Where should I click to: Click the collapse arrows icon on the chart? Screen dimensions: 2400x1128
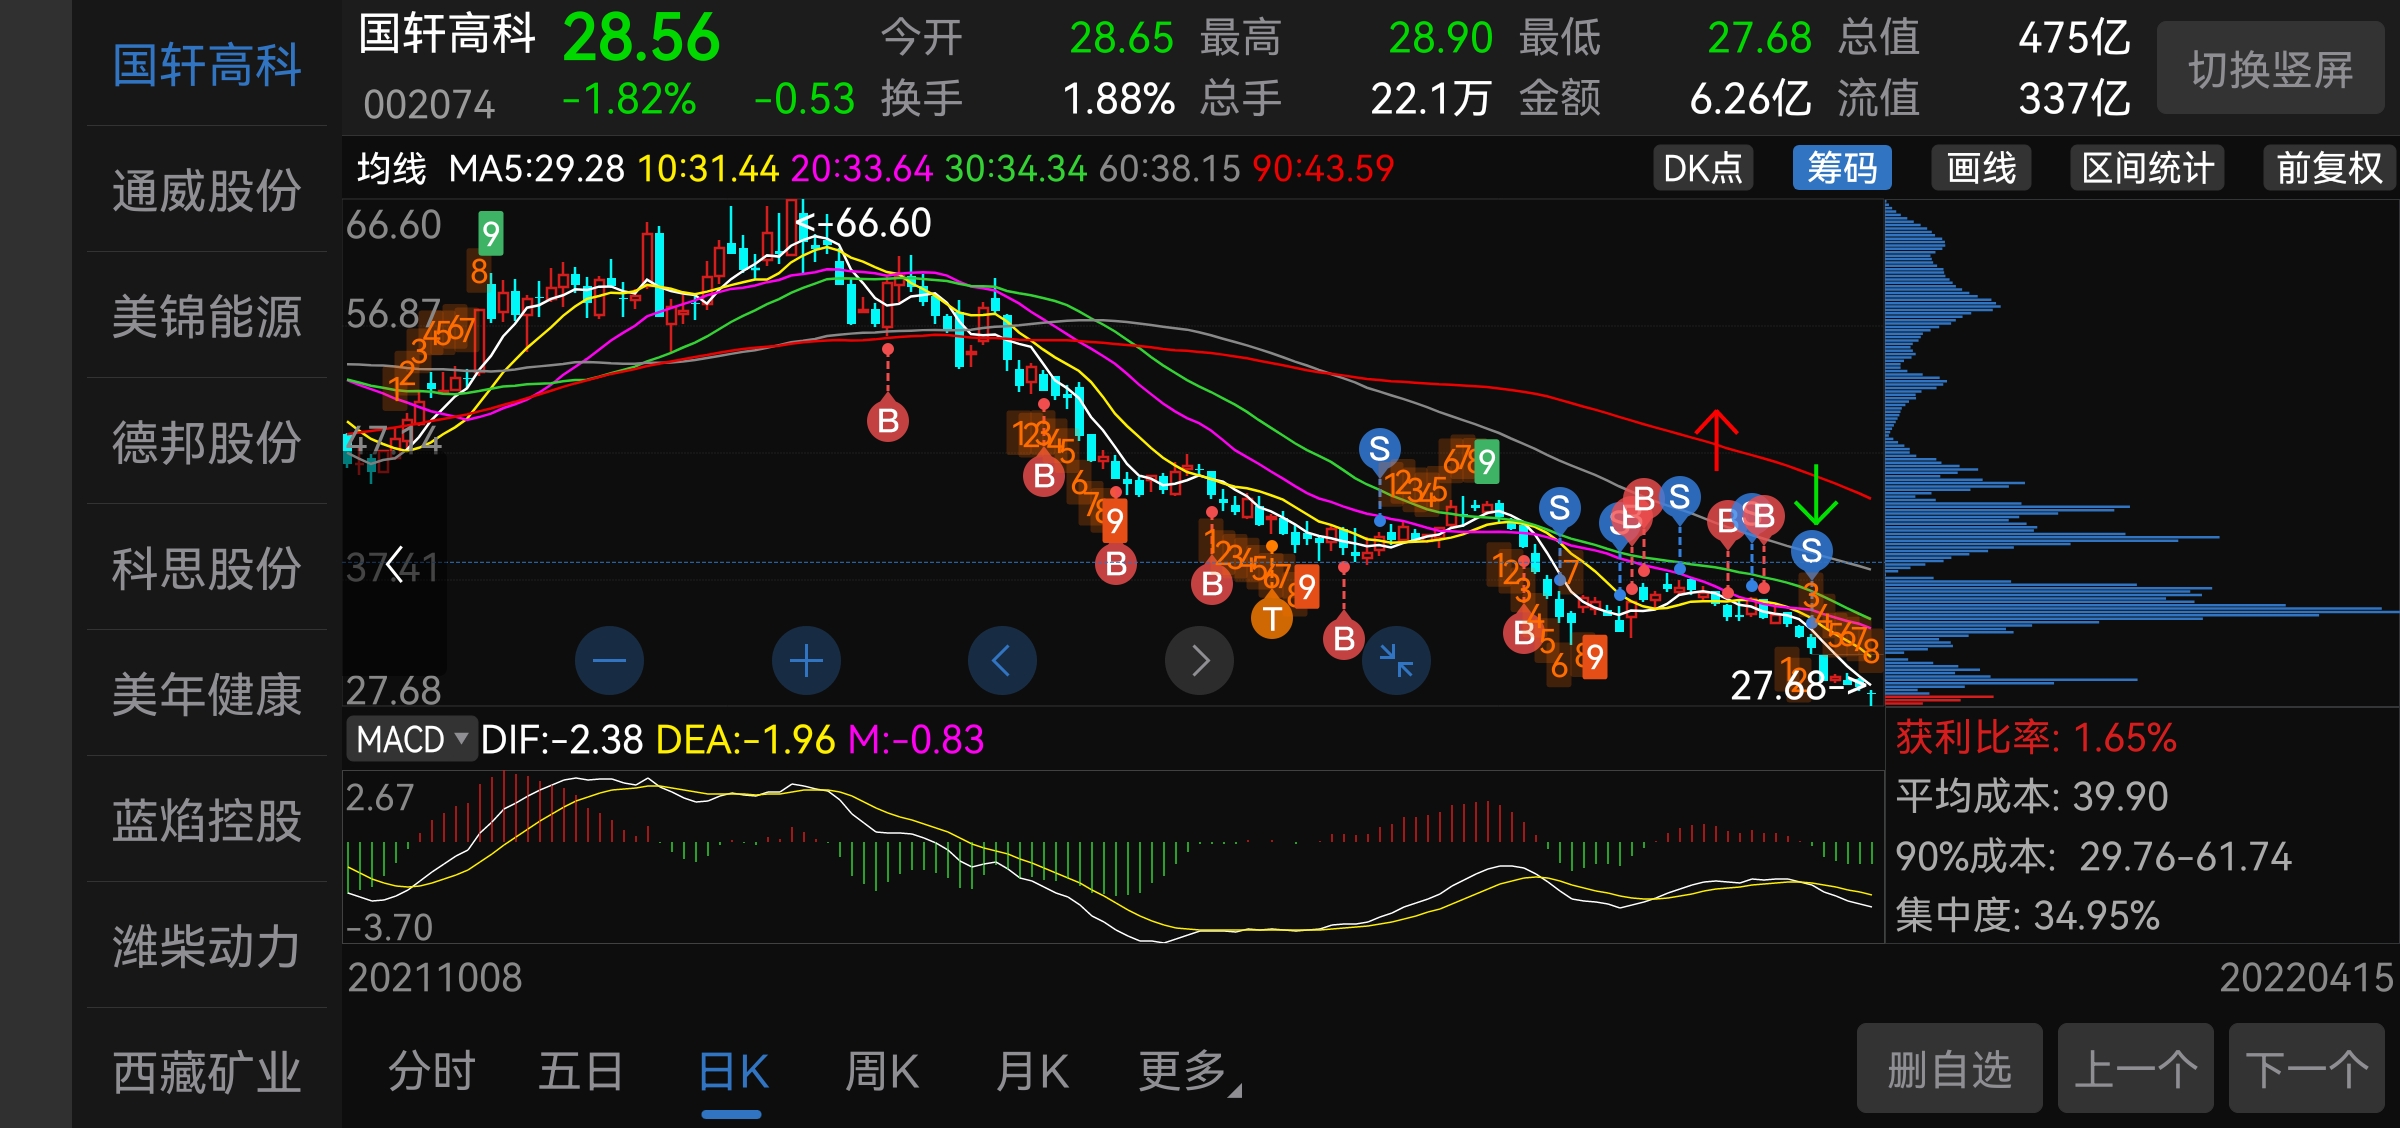1396,660
